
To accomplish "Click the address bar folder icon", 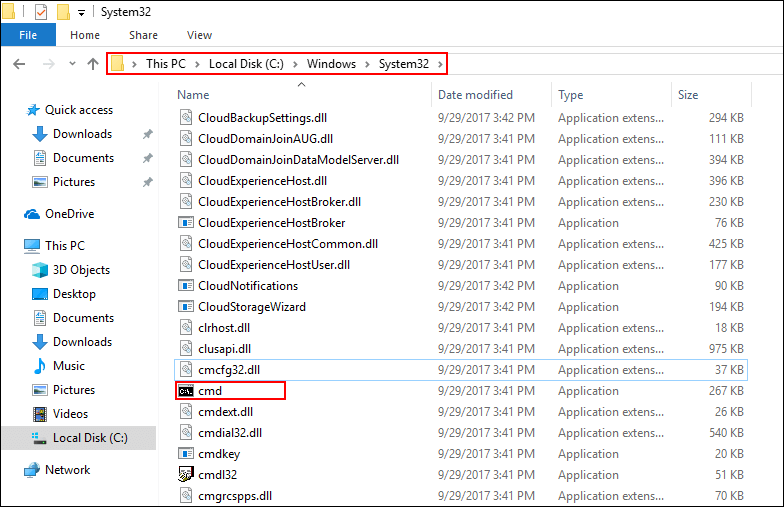I will pos(118,64).
